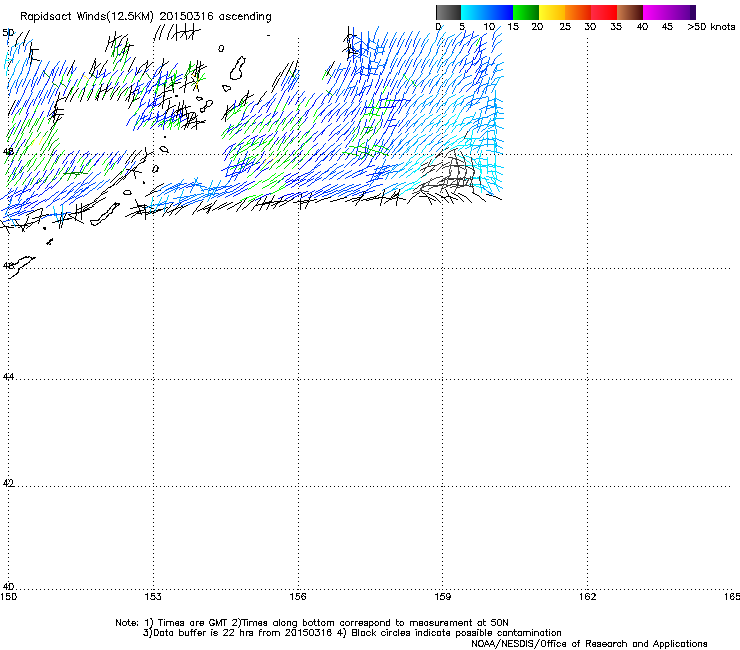This screenshot has height=650, width=740.
Task: Click the yellow 20-25 knots legend swatch
Action: click(x=552, y=12)
